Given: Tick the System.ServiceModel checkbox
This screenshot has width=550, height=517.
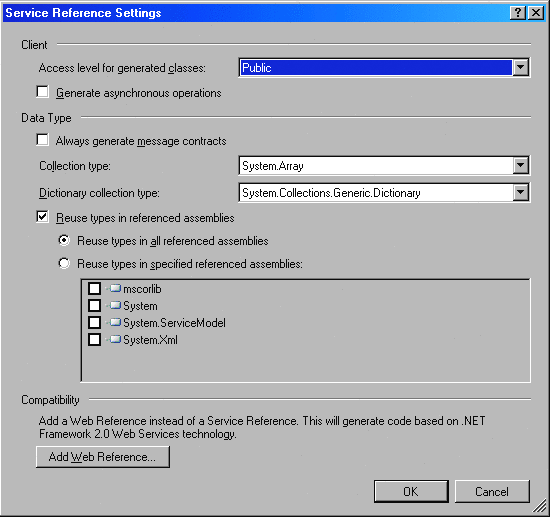Looking at the screenshot, I should coord(94,322).
